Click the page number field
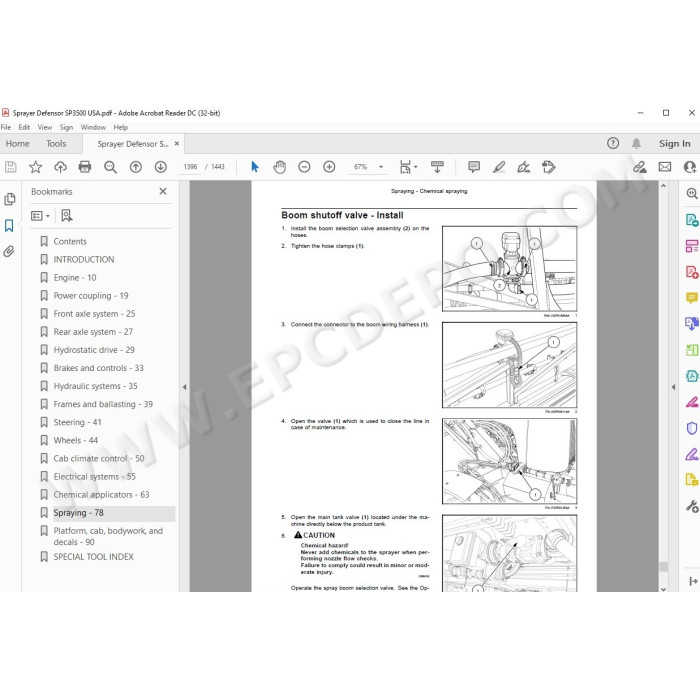 click(190, 167)
